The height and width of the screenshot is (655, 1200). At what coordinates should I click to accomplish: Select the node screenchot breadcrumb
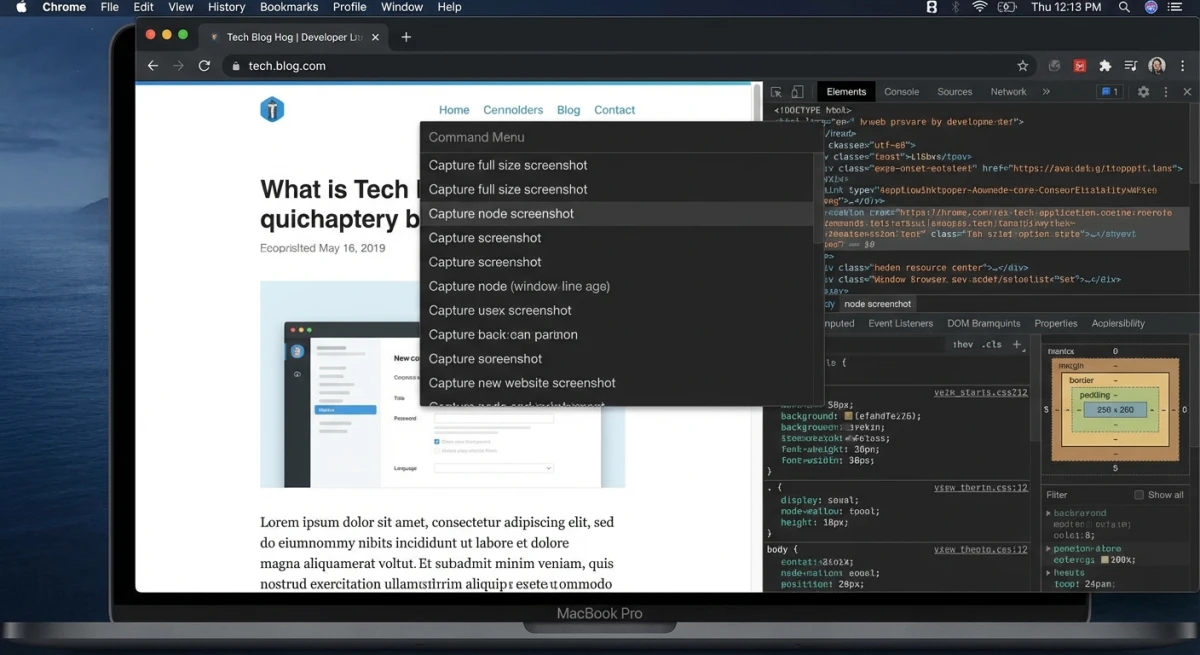(877, 304)
